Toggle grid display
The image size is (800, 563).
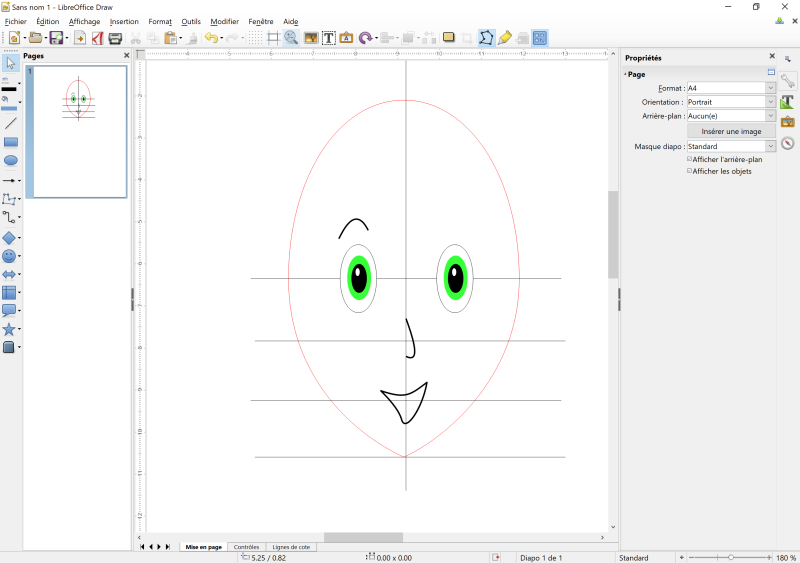pyautogui.click(x=255, y=38)
